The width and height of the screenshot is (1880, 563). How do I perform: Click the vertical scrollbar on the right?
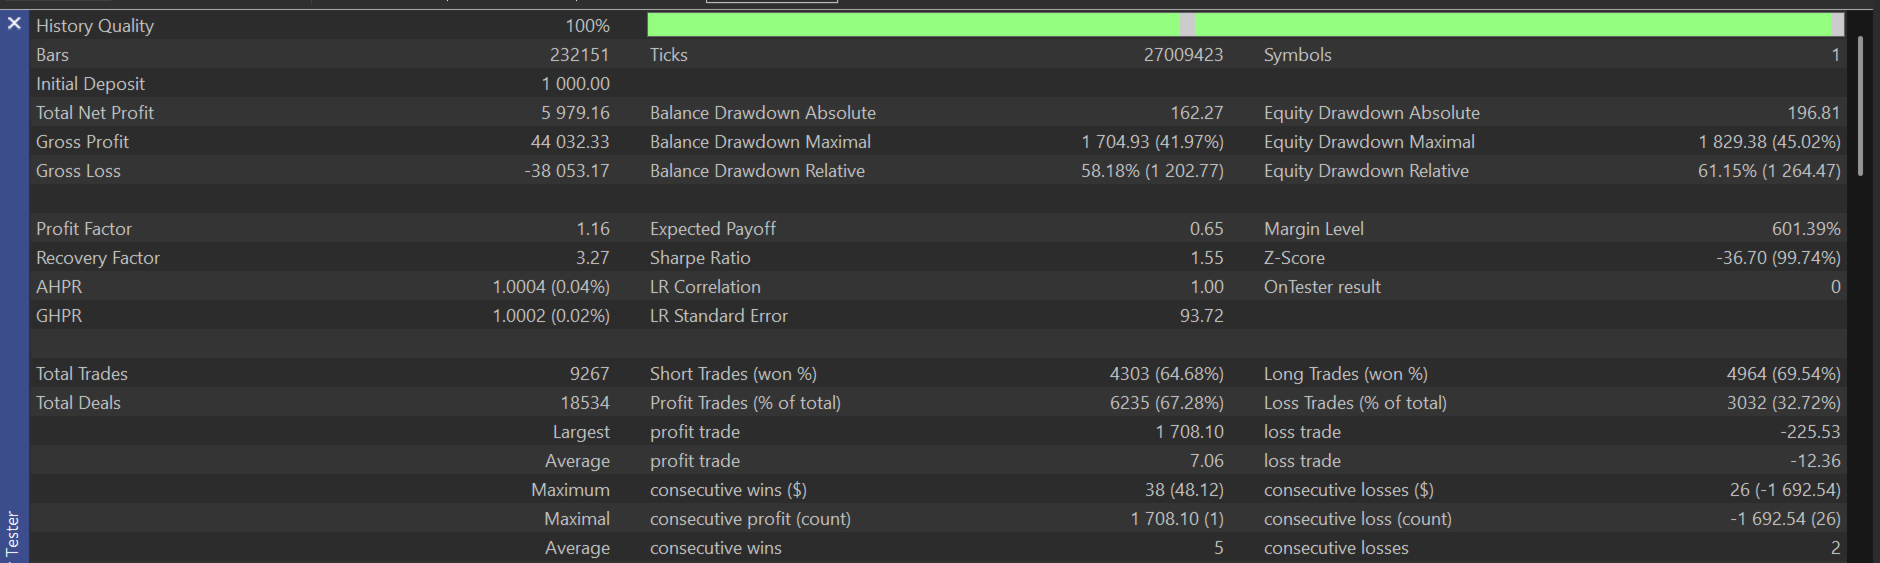click(x=1861, y=106)
